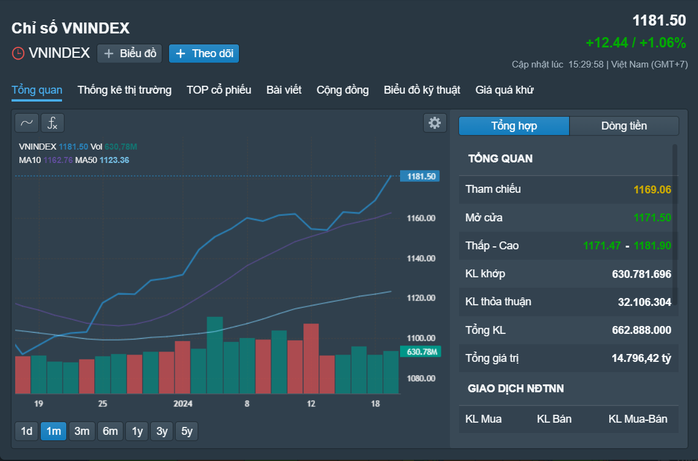This screenshot has height=461, width=698.
Task: Click the KL Bán column header
Action: pos(554,419)
